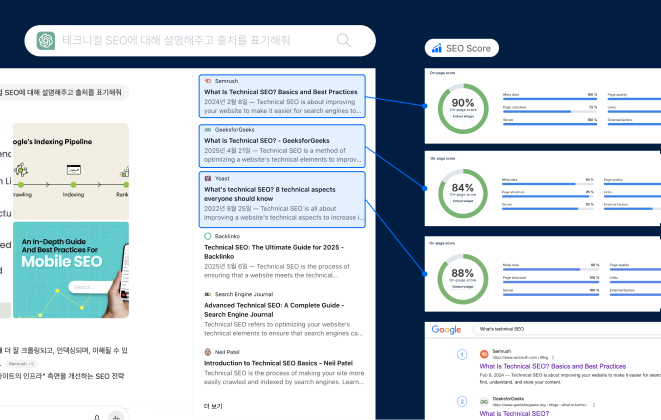Click the 90% on-page score circle
Screen dimensions: 661x420
click(463, 109)
